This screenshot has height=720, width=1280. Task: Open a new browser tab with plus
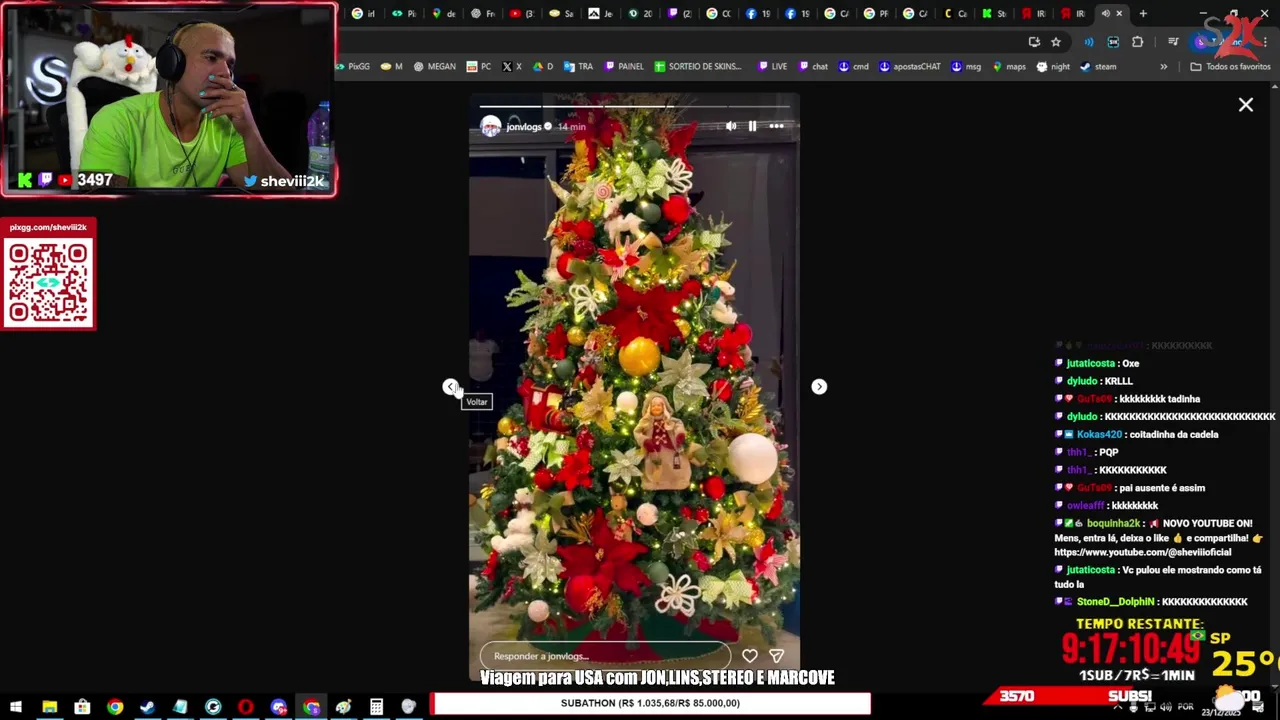1143,14
